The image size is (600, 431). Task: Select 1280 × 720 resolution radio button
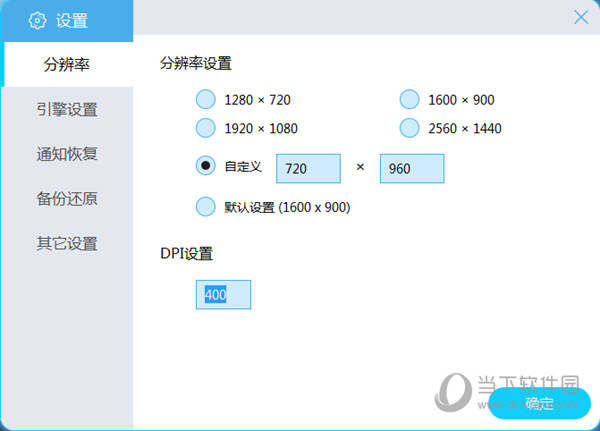(205, 99)
